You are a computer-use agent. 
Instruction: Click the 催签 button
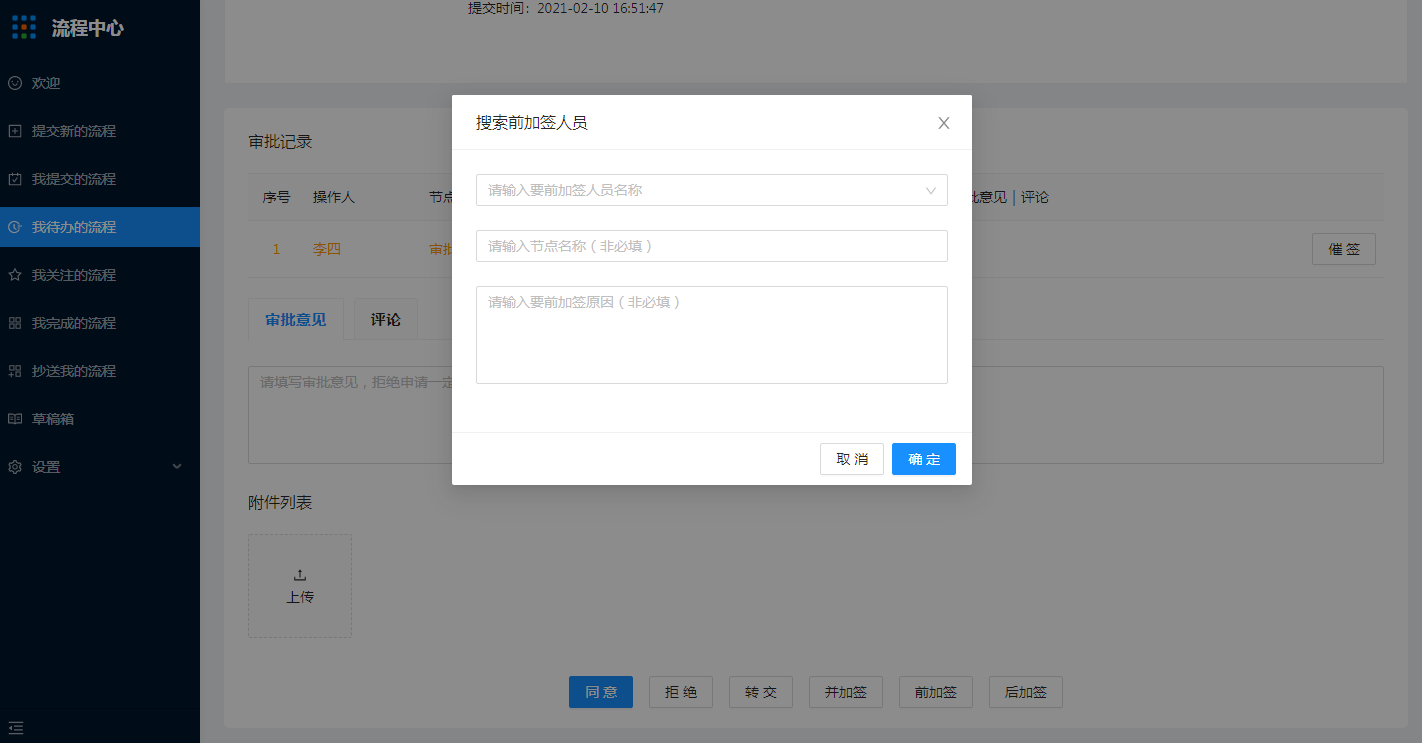pos(1344,249)
